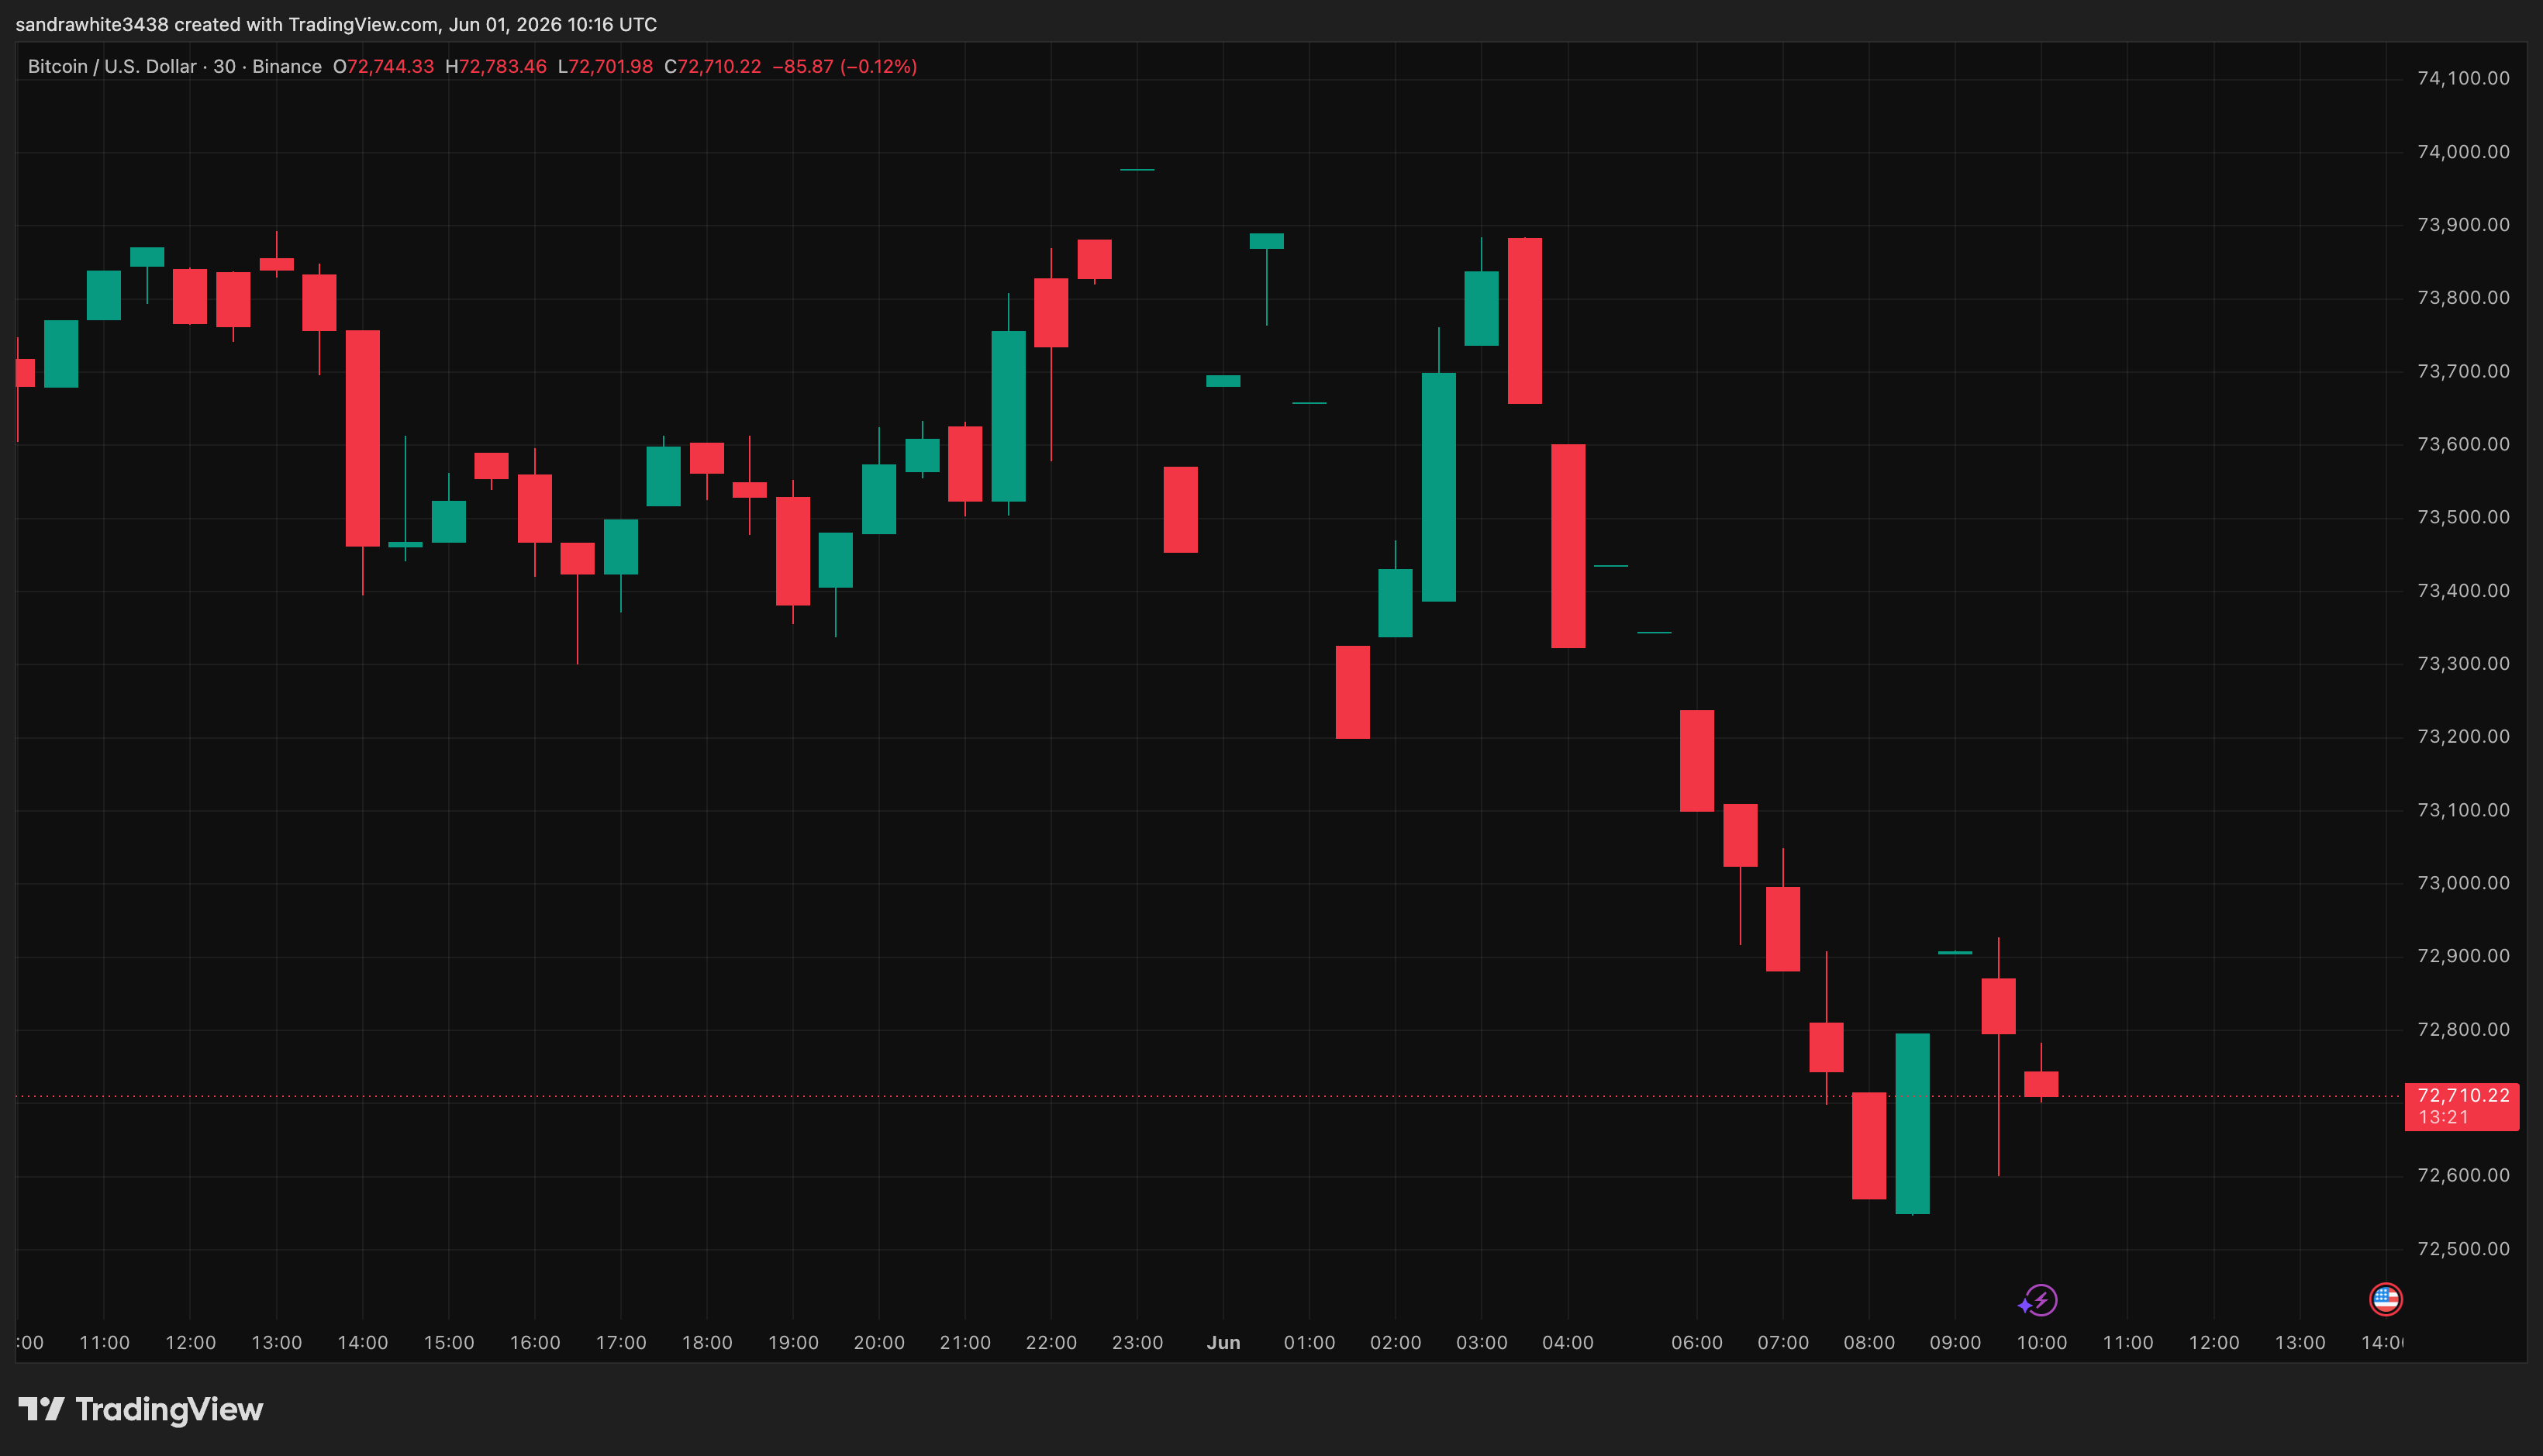Screen dimensions: 2543x1456
Task: Click the 23:00 time axis label
Action: (x=1137, y=1342)
